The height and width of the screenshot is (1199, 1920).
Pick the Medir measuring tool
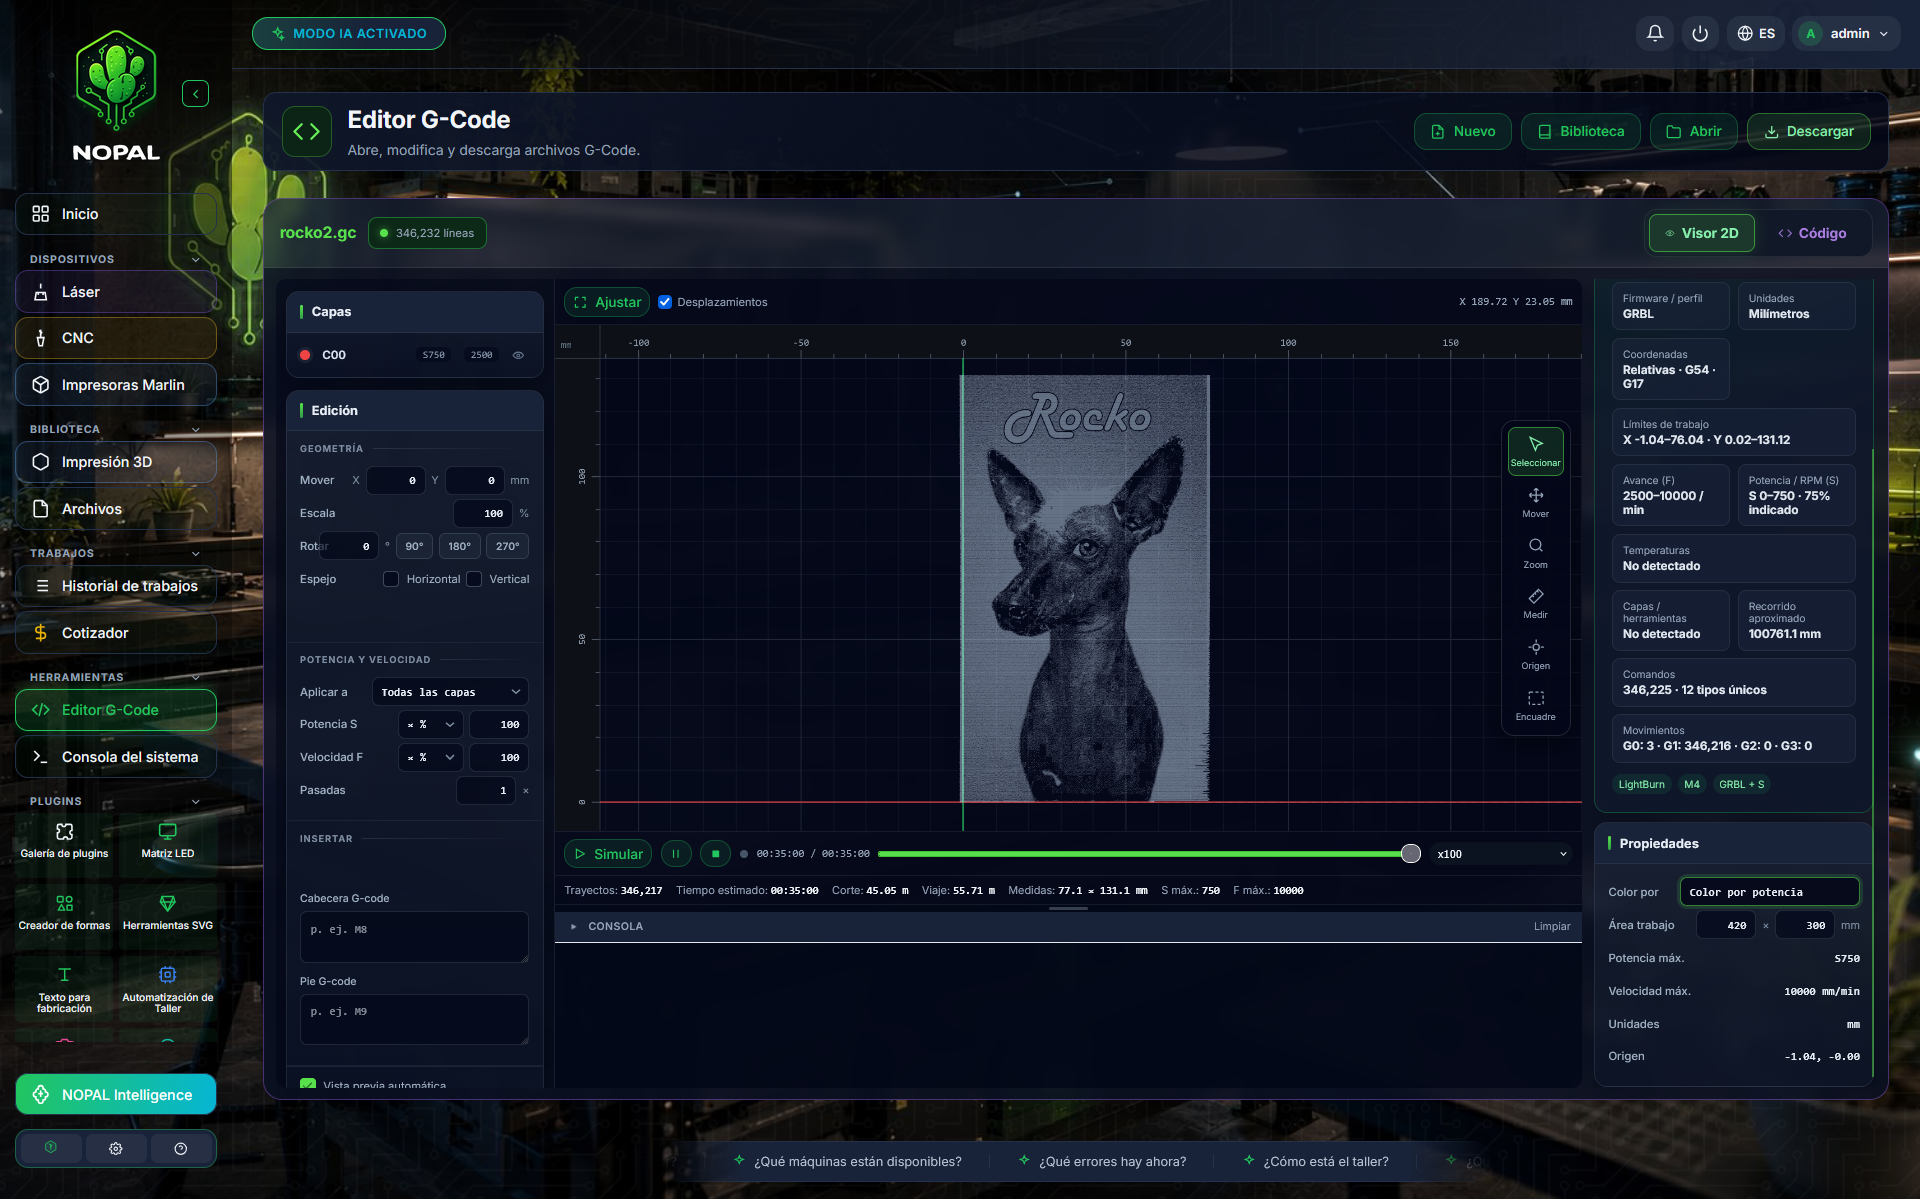click(x=1535, y=603)
